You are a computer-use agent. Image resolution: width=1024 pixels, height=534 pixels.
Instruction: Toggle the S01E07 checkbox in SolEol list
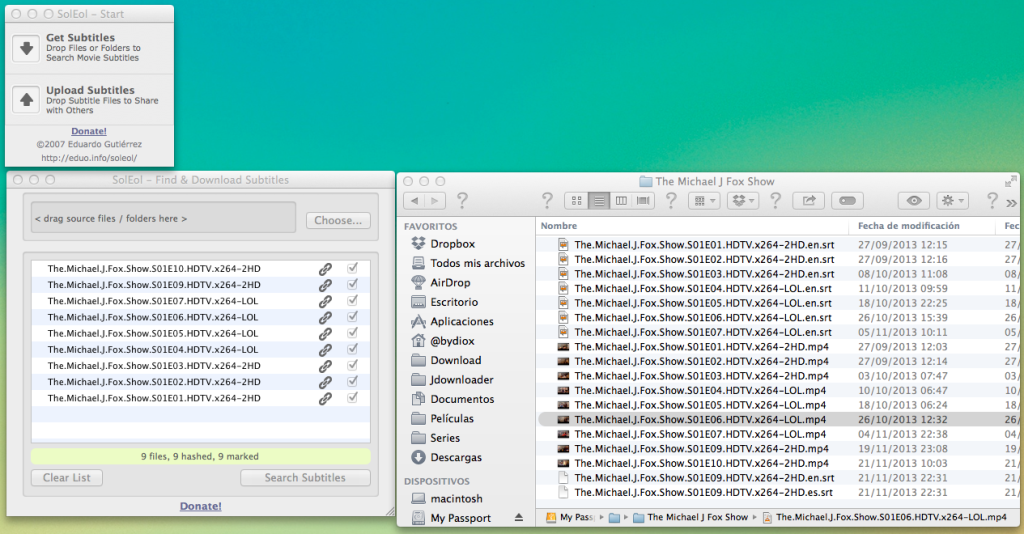pos(353,300)
